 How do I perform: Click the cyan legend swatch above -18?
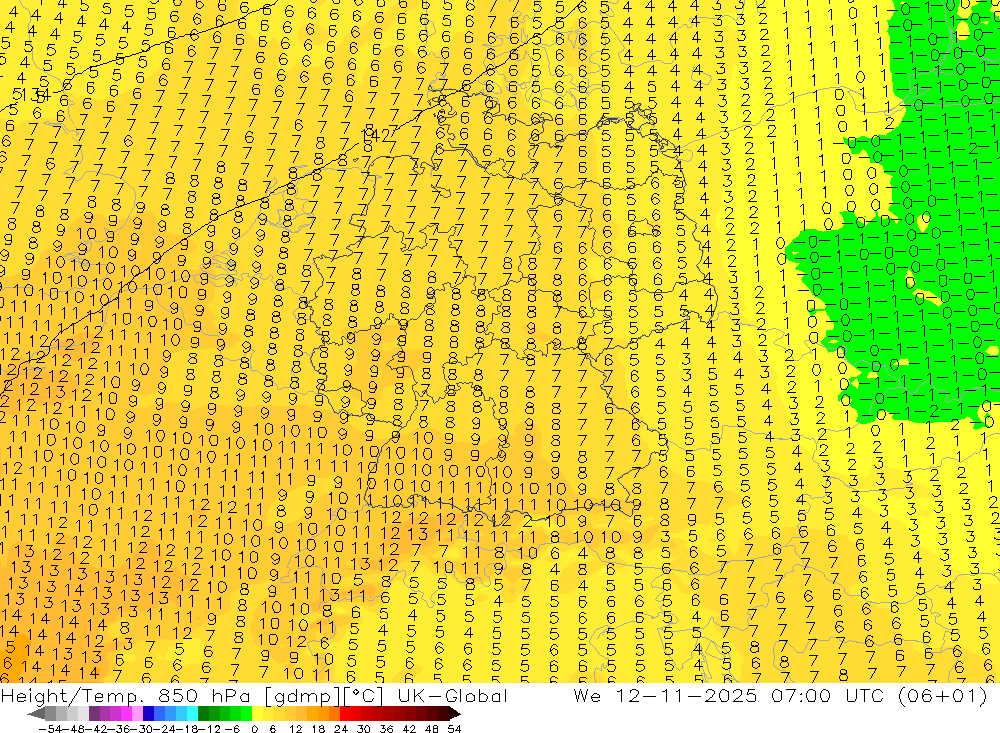pos(193,714)
